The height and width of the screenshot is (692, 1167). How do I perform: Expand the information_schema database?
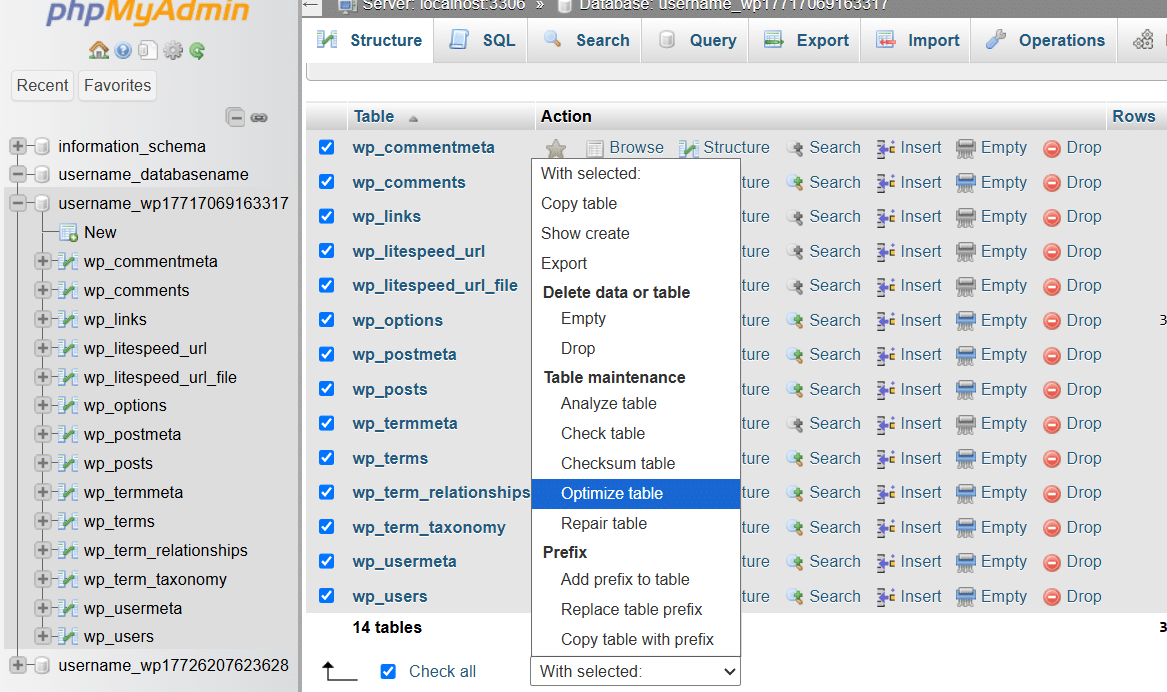[x=18, y=146]
